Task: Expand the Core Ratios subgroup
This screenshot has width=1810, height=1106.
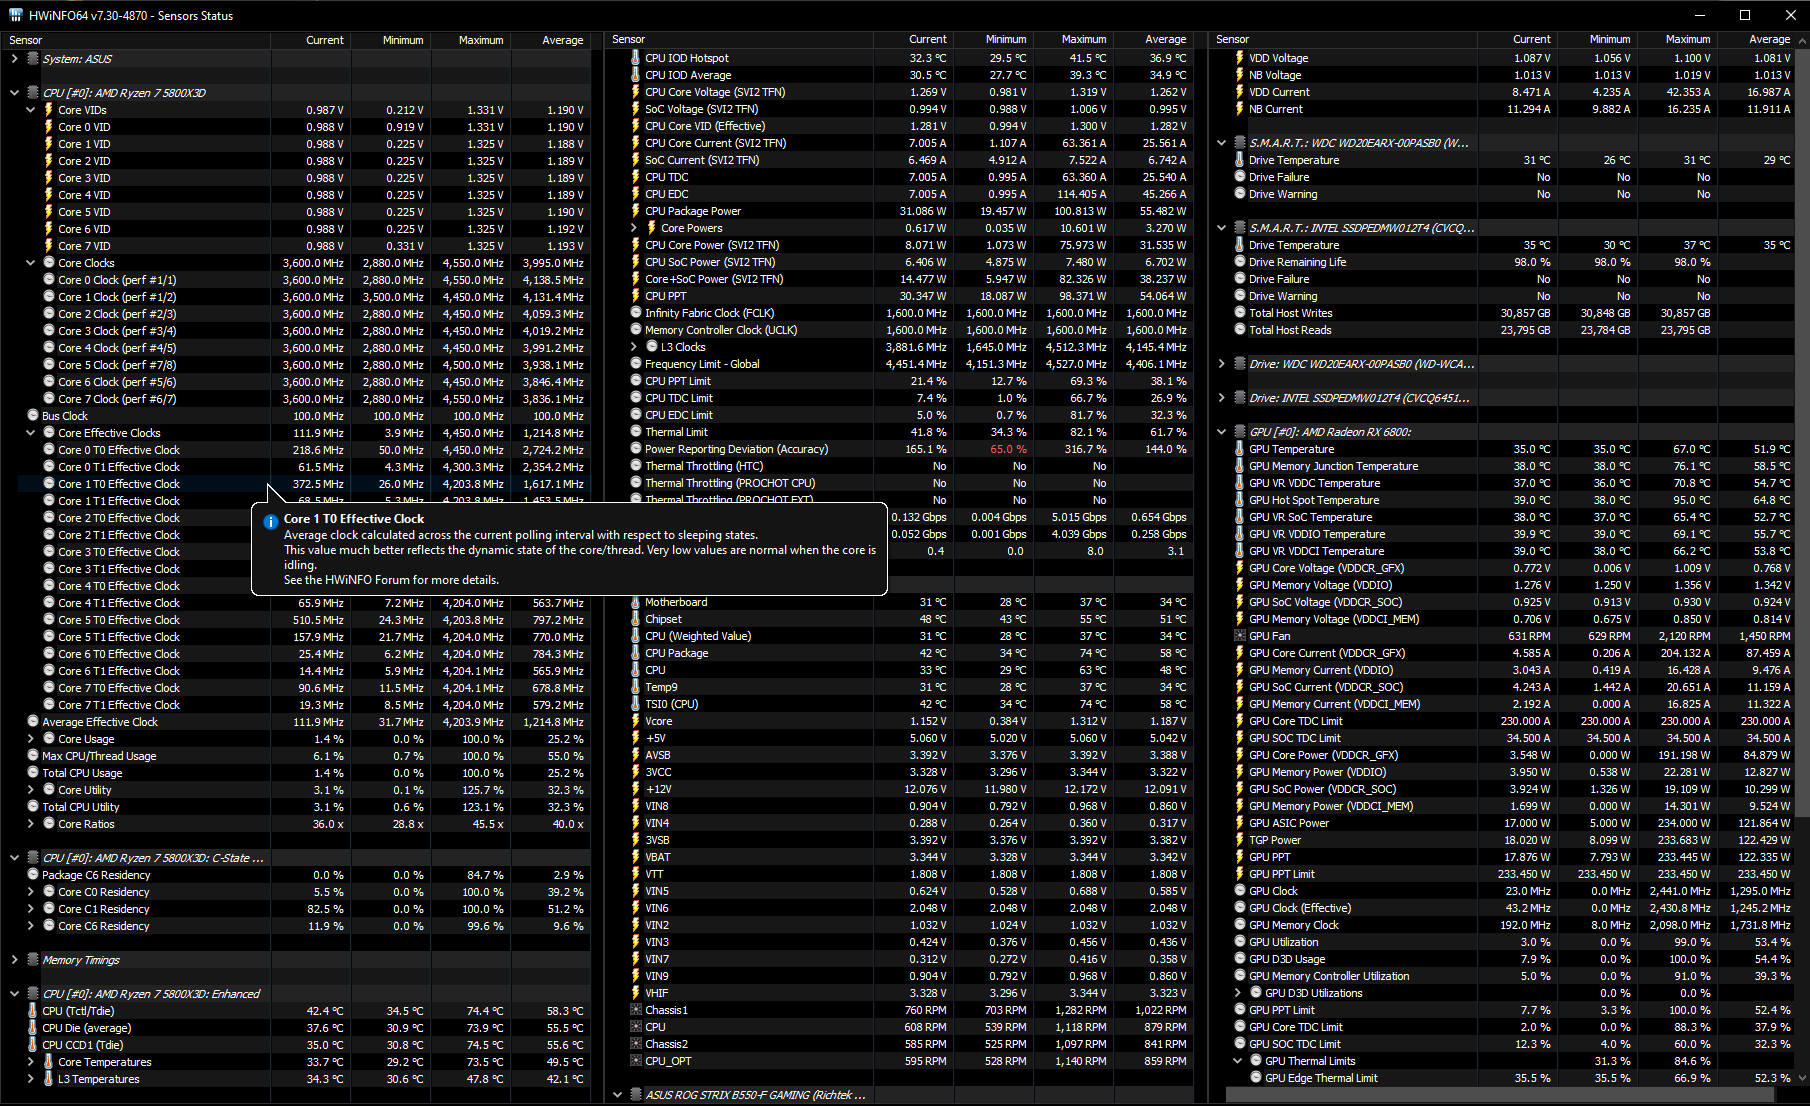Action: [30, 824]
